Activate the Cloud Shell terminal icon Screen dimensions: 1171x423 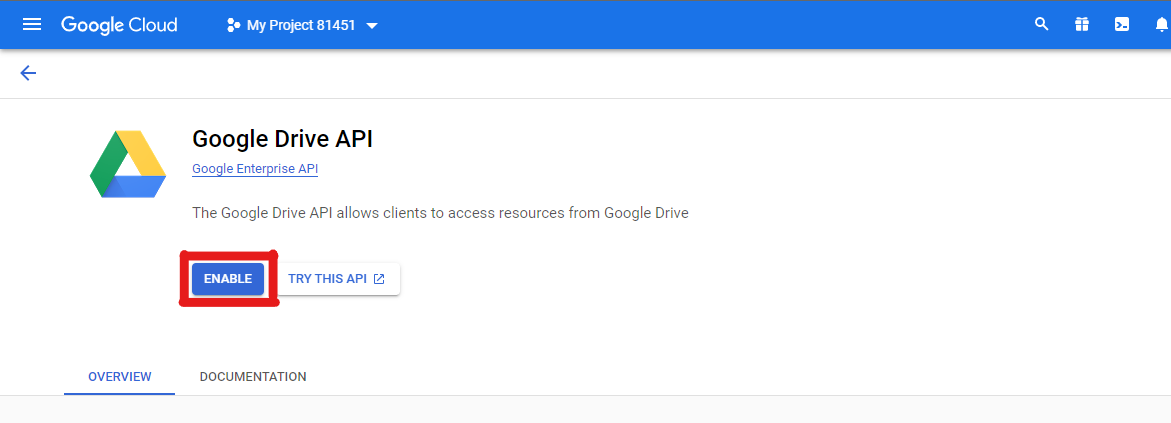1122,25
